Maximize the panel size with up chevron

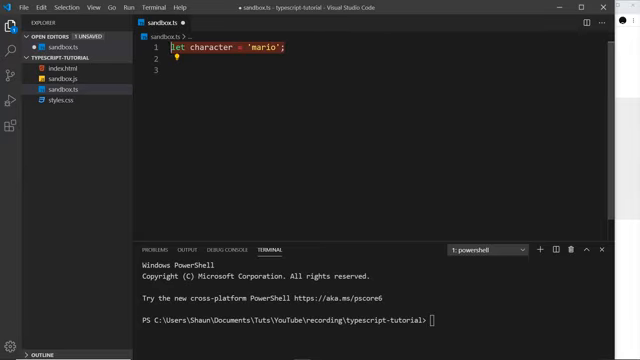point(587,249)
